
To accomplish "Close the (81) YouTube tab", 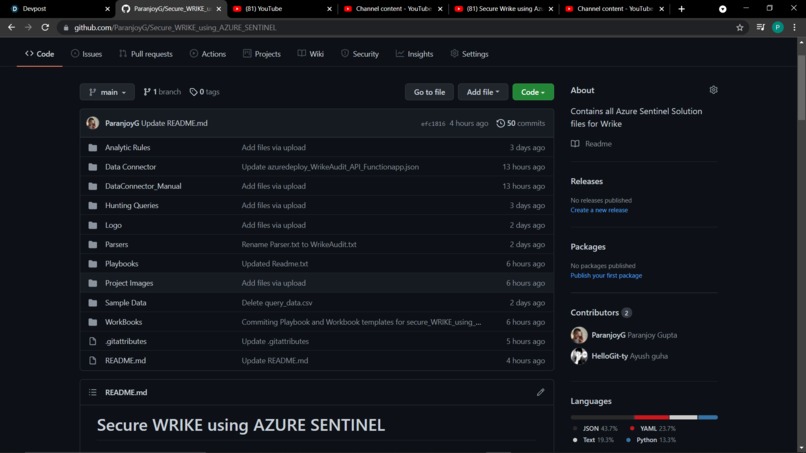I will [x=329, y=9].
